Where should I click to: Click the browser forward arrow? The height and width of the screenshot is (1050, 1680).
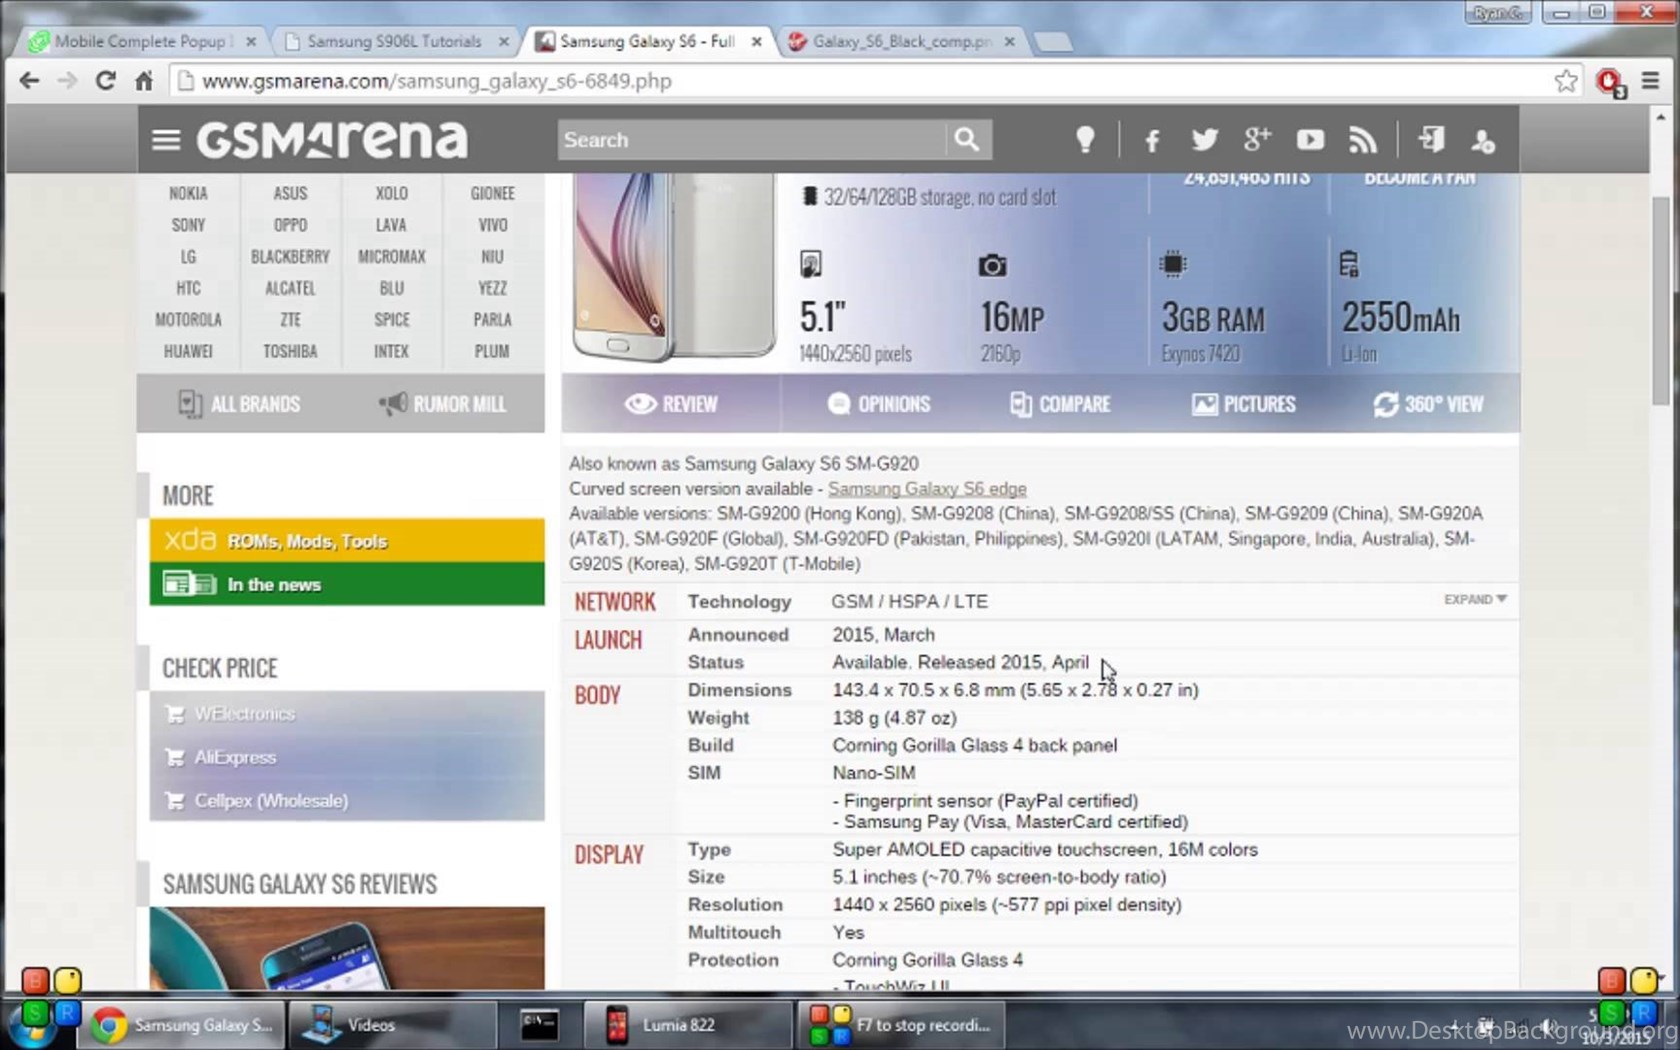click(x=67, y=81)
